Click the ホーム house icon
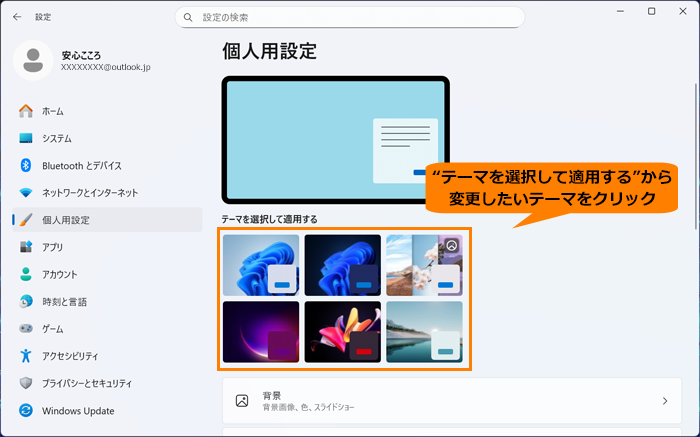Viewport: 700px width, 437px height. tap(26, 111)
